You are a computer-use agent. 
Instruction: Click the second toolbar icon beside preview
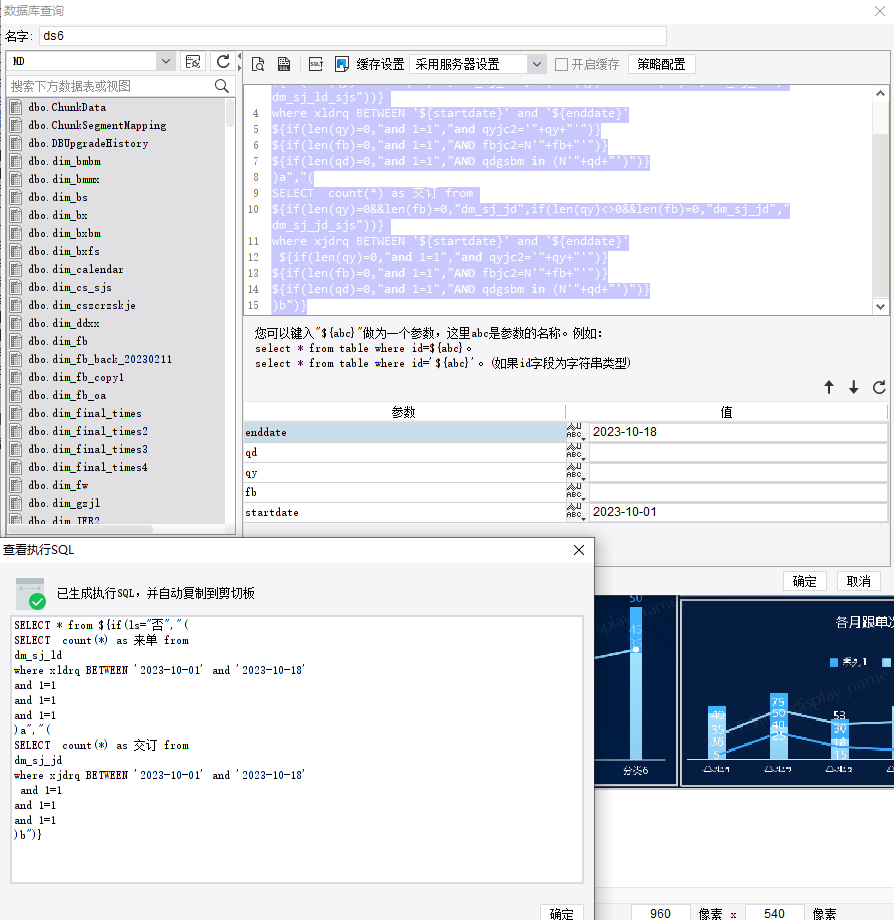coord(284,64)
